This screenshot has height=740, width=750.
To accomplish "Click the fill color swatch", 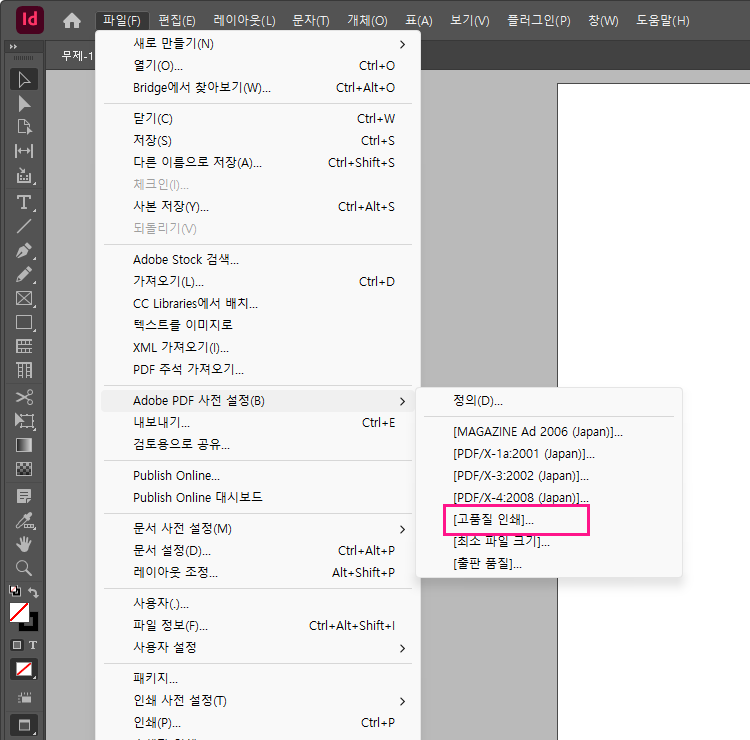I will click(x=19, y=610).
